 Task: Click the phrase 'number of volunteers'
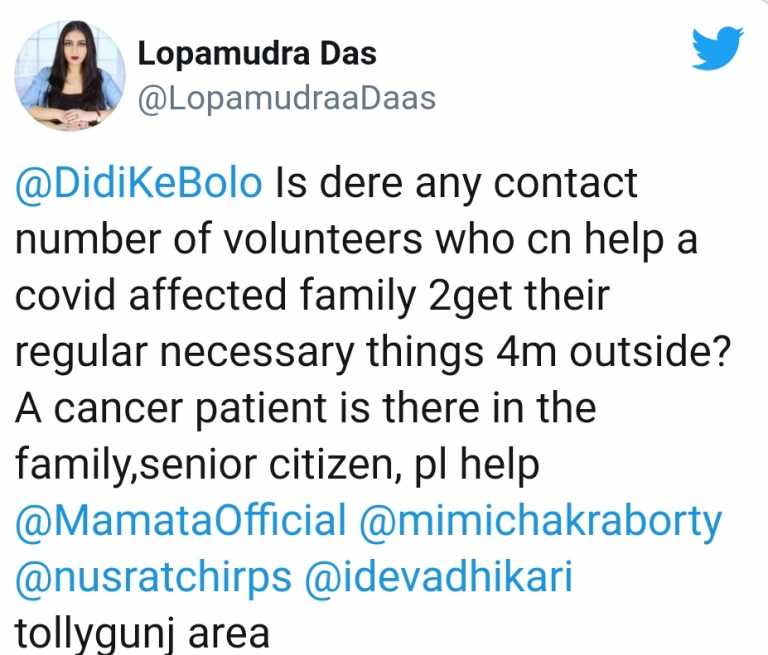tap(218, 240)
